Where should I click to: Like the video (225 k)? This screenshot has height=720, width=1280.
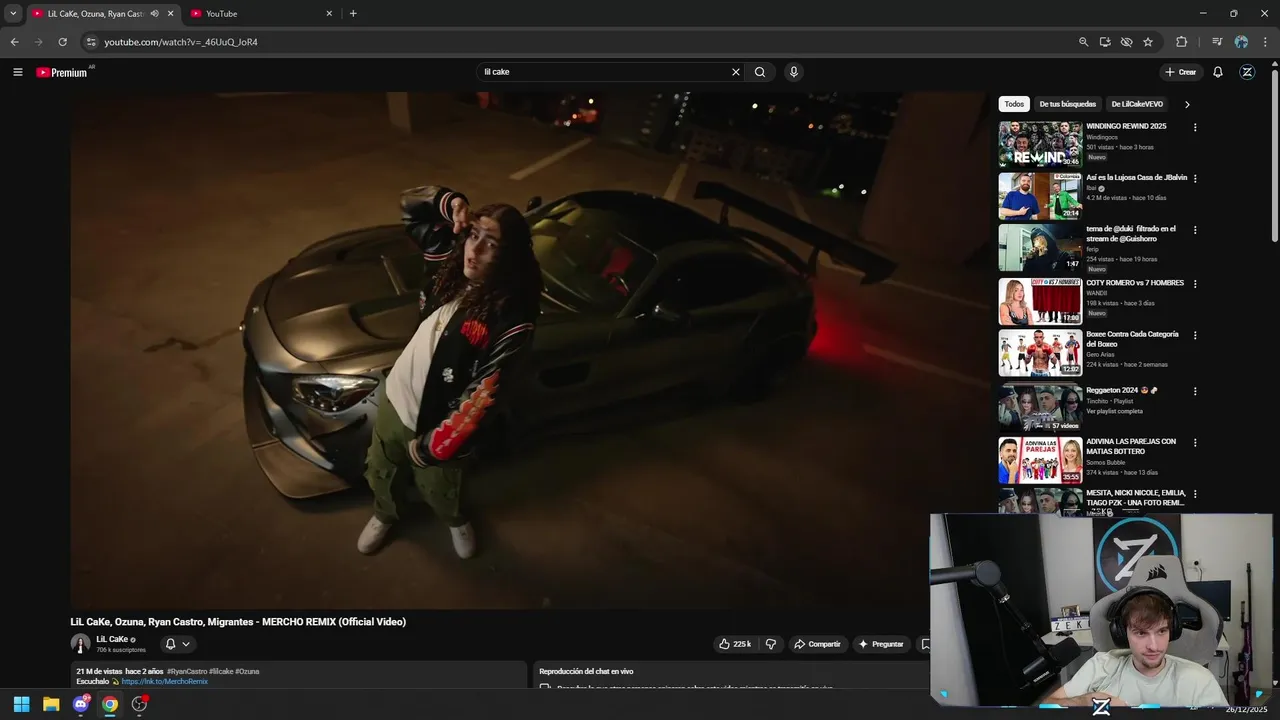tap(735, 644)
